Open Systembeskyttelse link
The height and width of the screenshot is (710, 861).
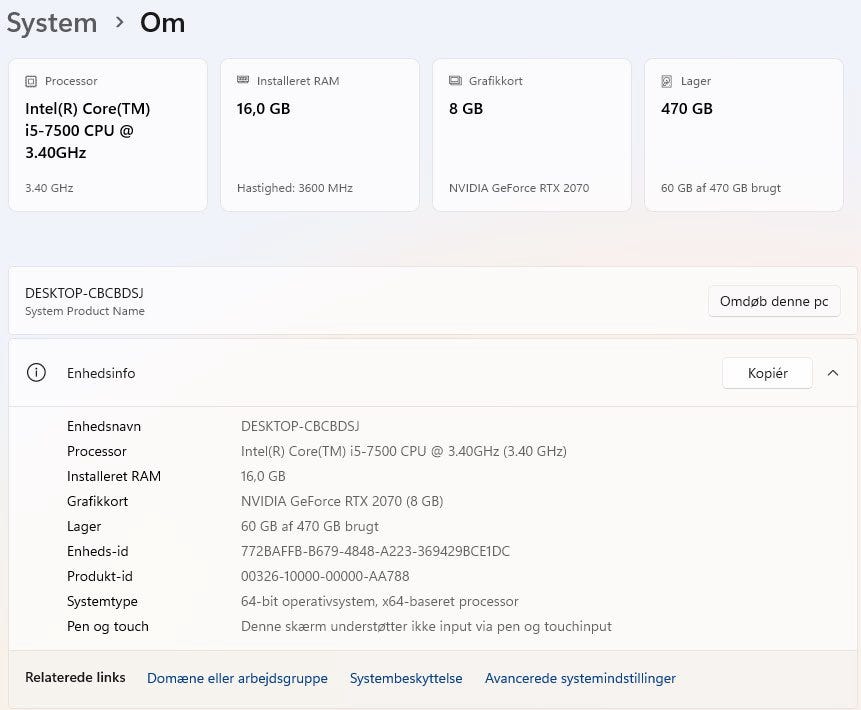coord(406,678)
